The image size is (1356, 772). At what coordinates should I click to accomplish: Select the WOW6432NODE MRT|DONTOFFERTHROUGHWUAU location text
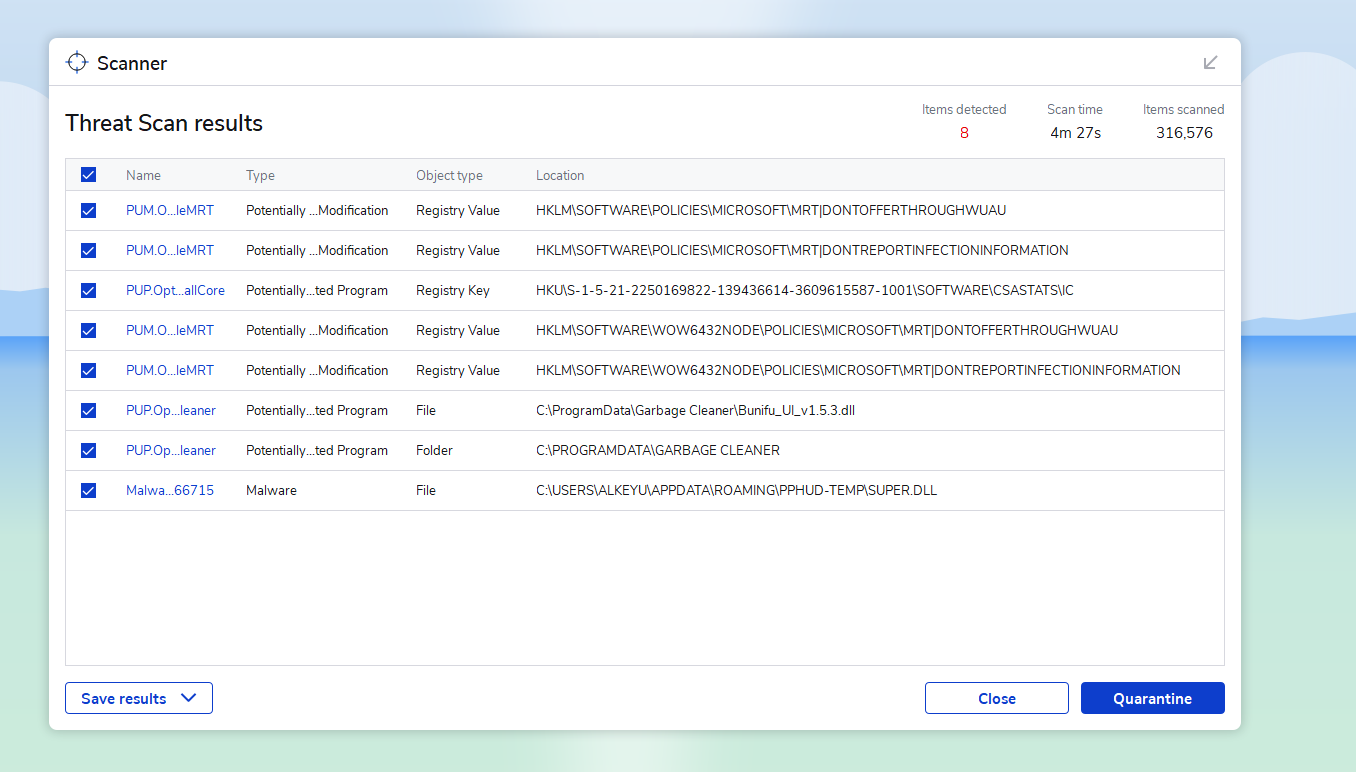click(827, 331)
